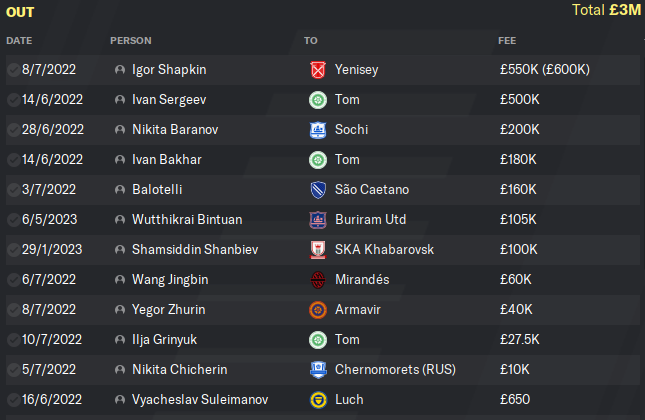645x420 pixels.
Task: Click the Armavir club badge icon
Action: tap(318, 310)
